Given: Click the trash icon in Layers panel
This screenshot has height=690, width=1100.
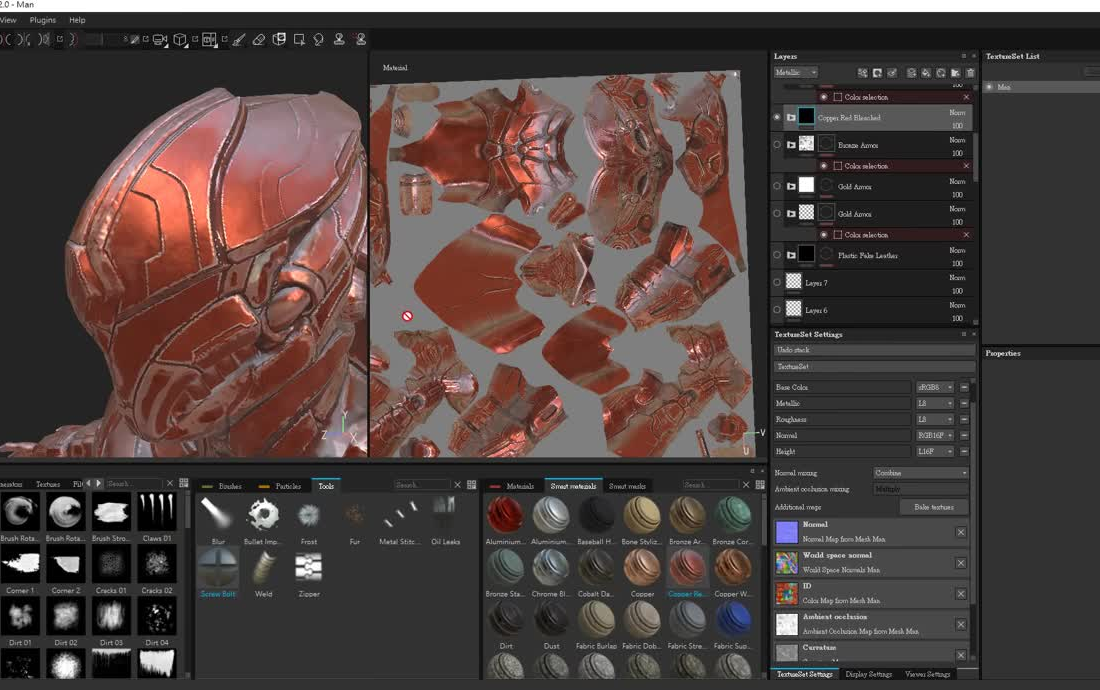Looking at the screenshot, I should pos(970,73).
